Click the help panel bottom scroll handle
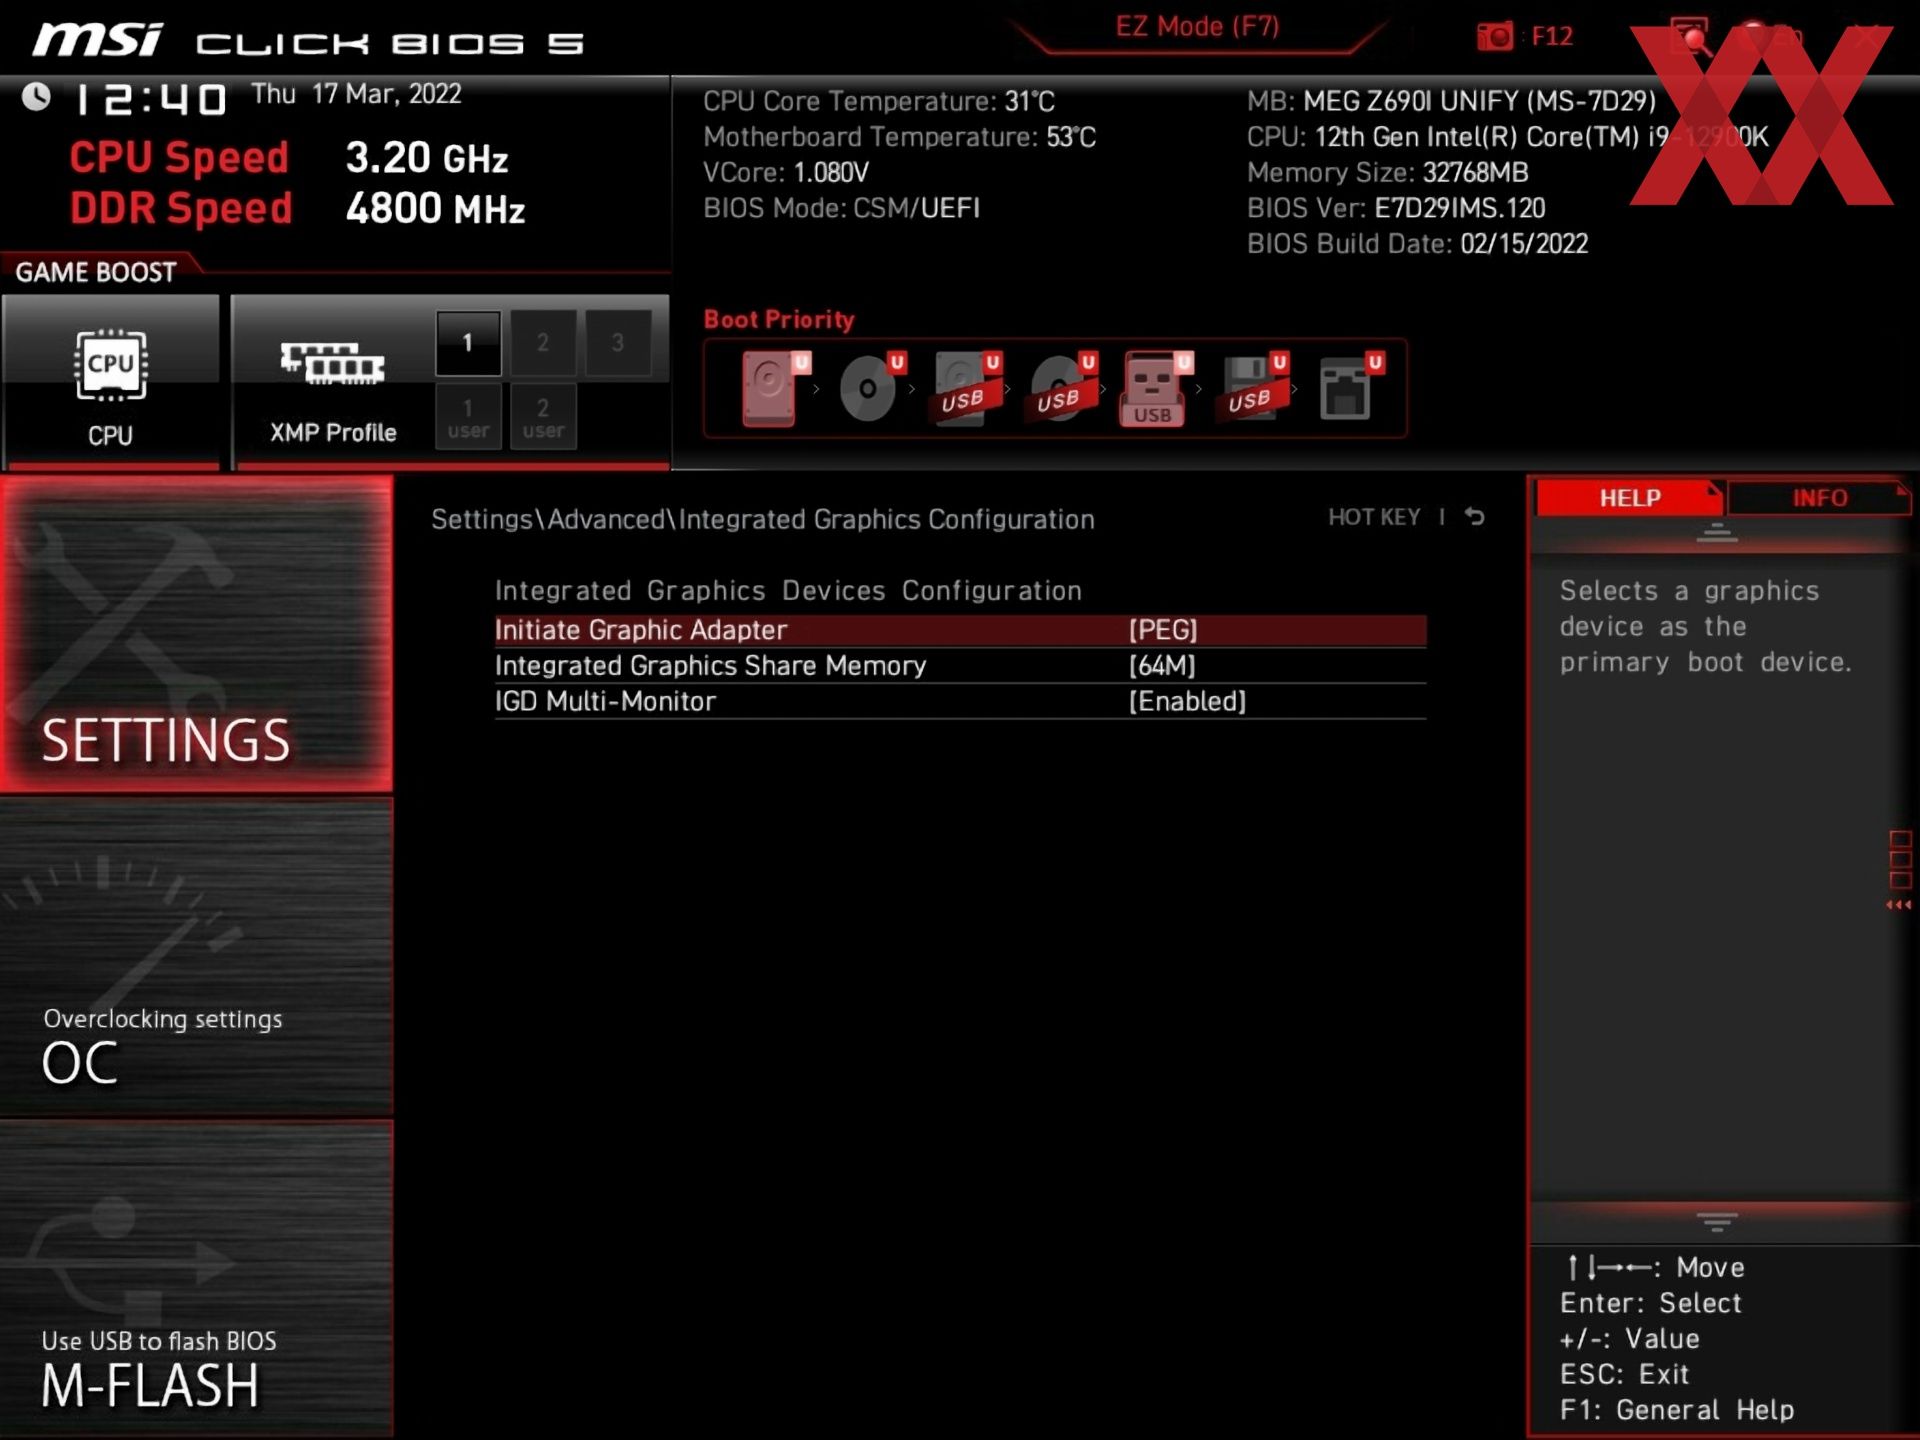 (1717, 1222)
